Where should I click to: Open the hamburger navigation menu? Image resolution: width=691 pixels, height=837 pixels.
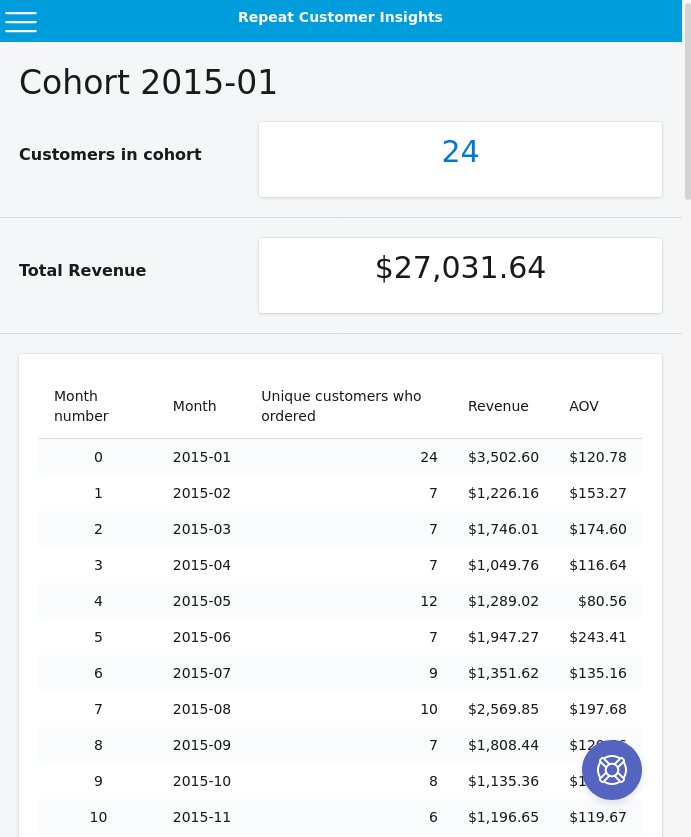pos(21,22)
